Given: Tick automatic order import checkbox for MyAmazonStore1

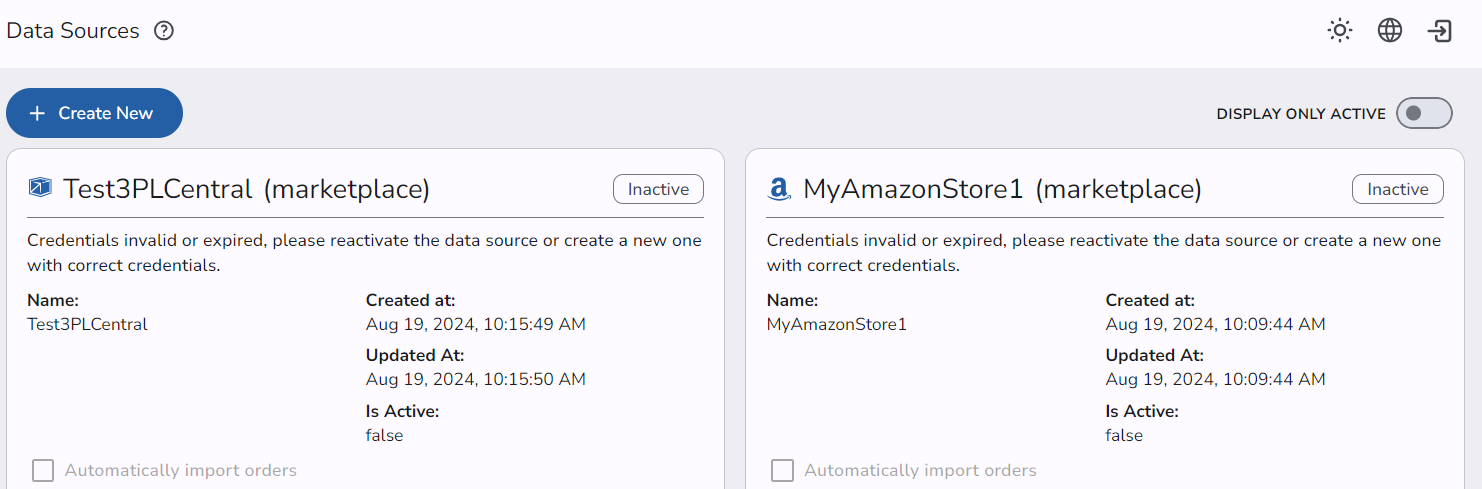Looking at the screenshot, I should (783, 470).
